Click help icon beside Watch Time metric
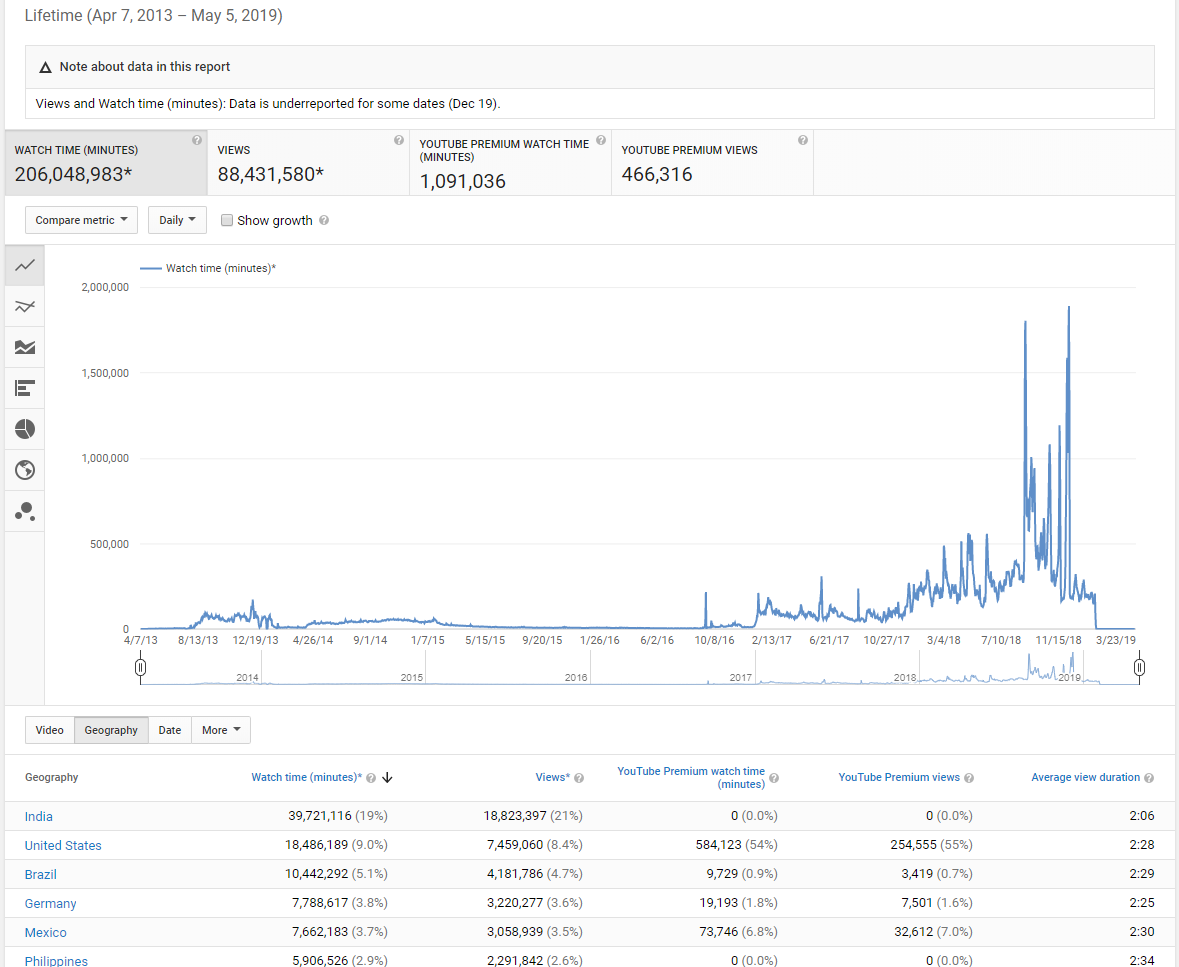Image resolution: width=1179 pixels, height=967 pixels. tap(197, 140)
